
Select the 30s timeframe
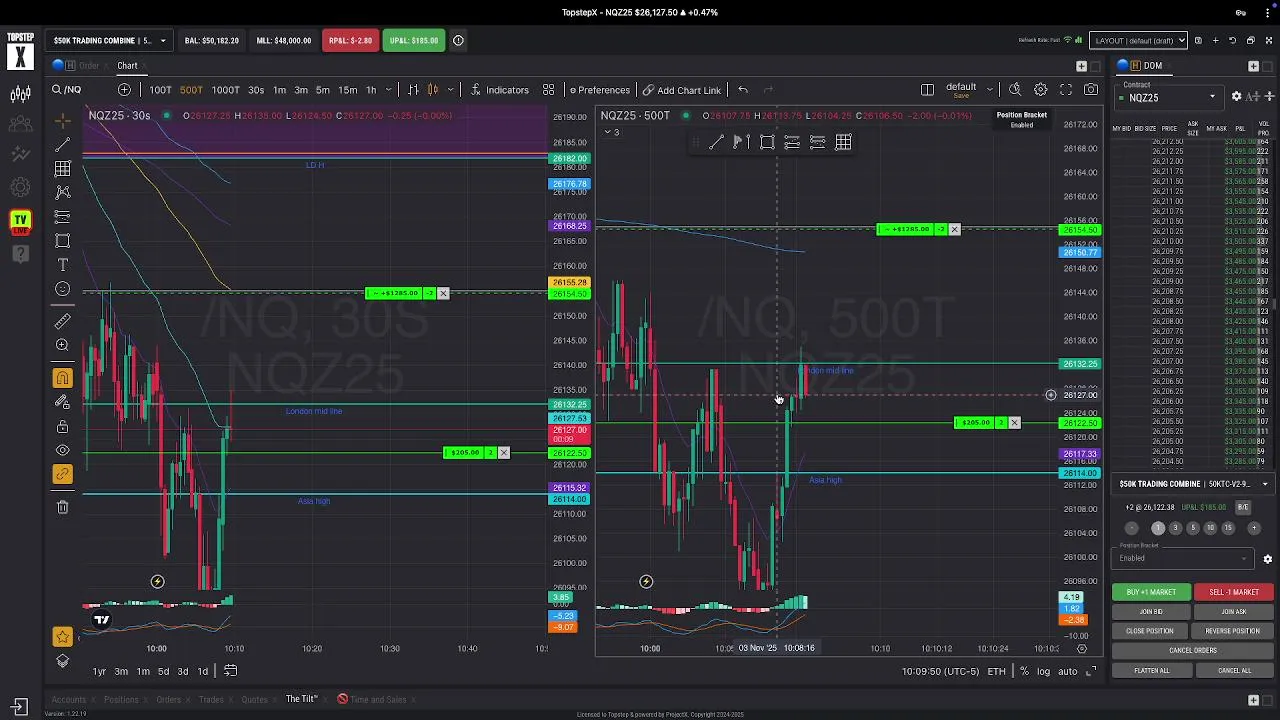256,90
